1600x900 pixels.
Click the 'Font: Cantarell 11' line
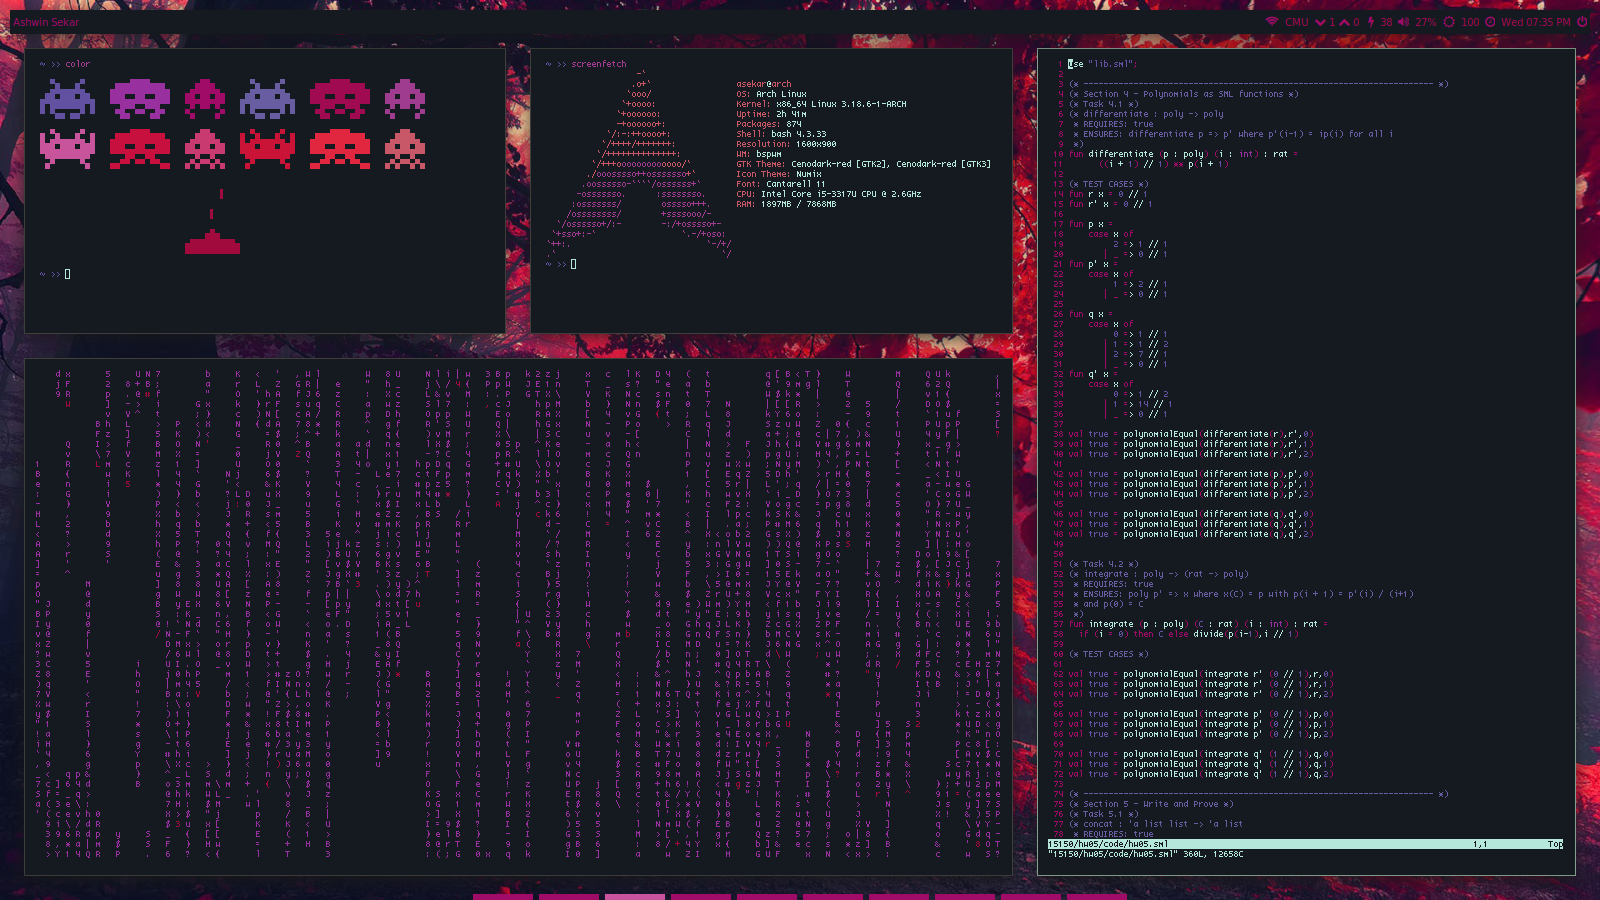point(781,184)
